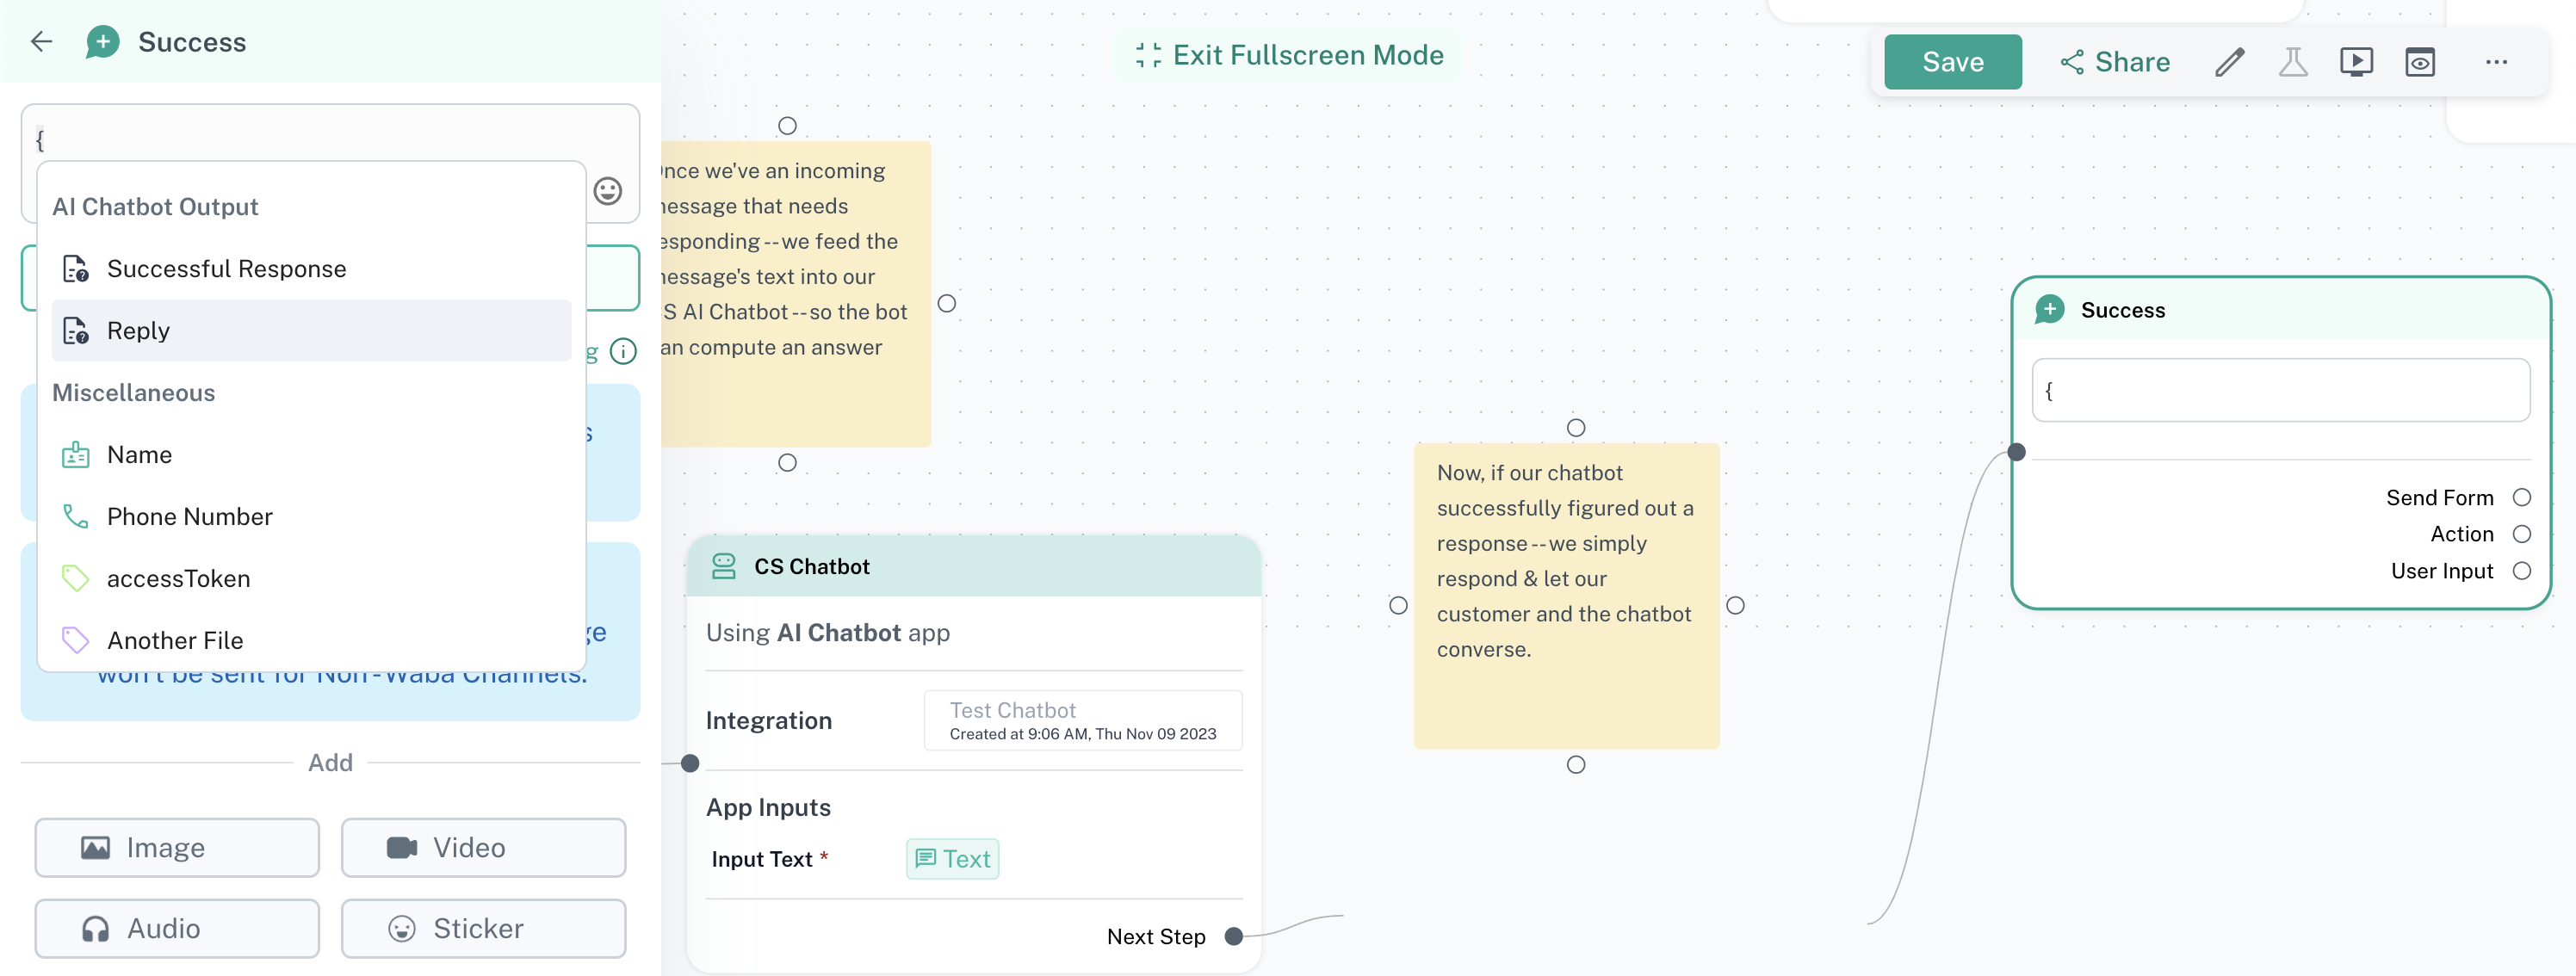Open the three-dots more options menu
The height and width of the screenshot is (976, 2576).
[2496, 62]
